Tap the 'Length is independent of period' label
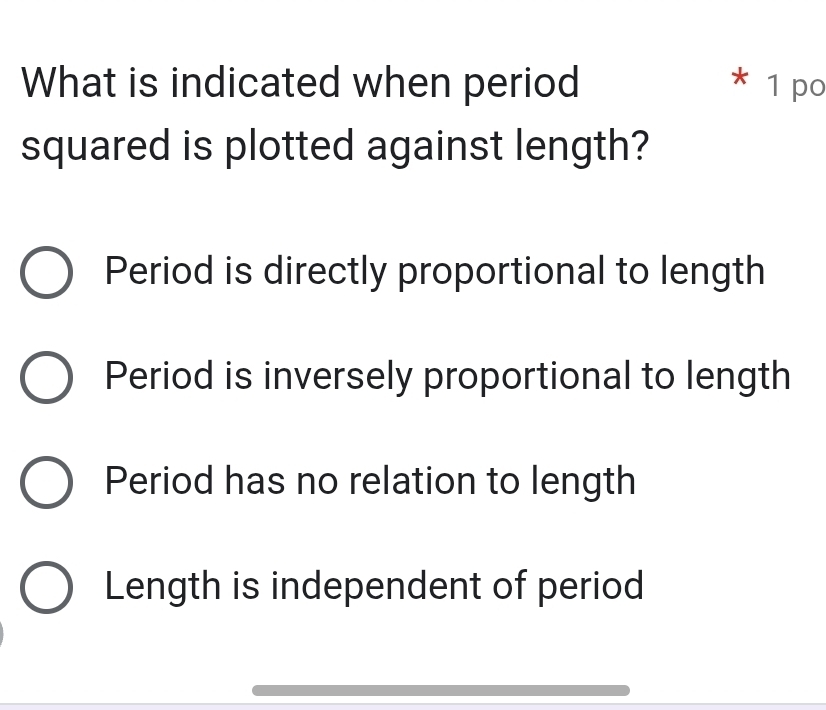This screenshot has width=826, height=710. click(x=374, y=586)
